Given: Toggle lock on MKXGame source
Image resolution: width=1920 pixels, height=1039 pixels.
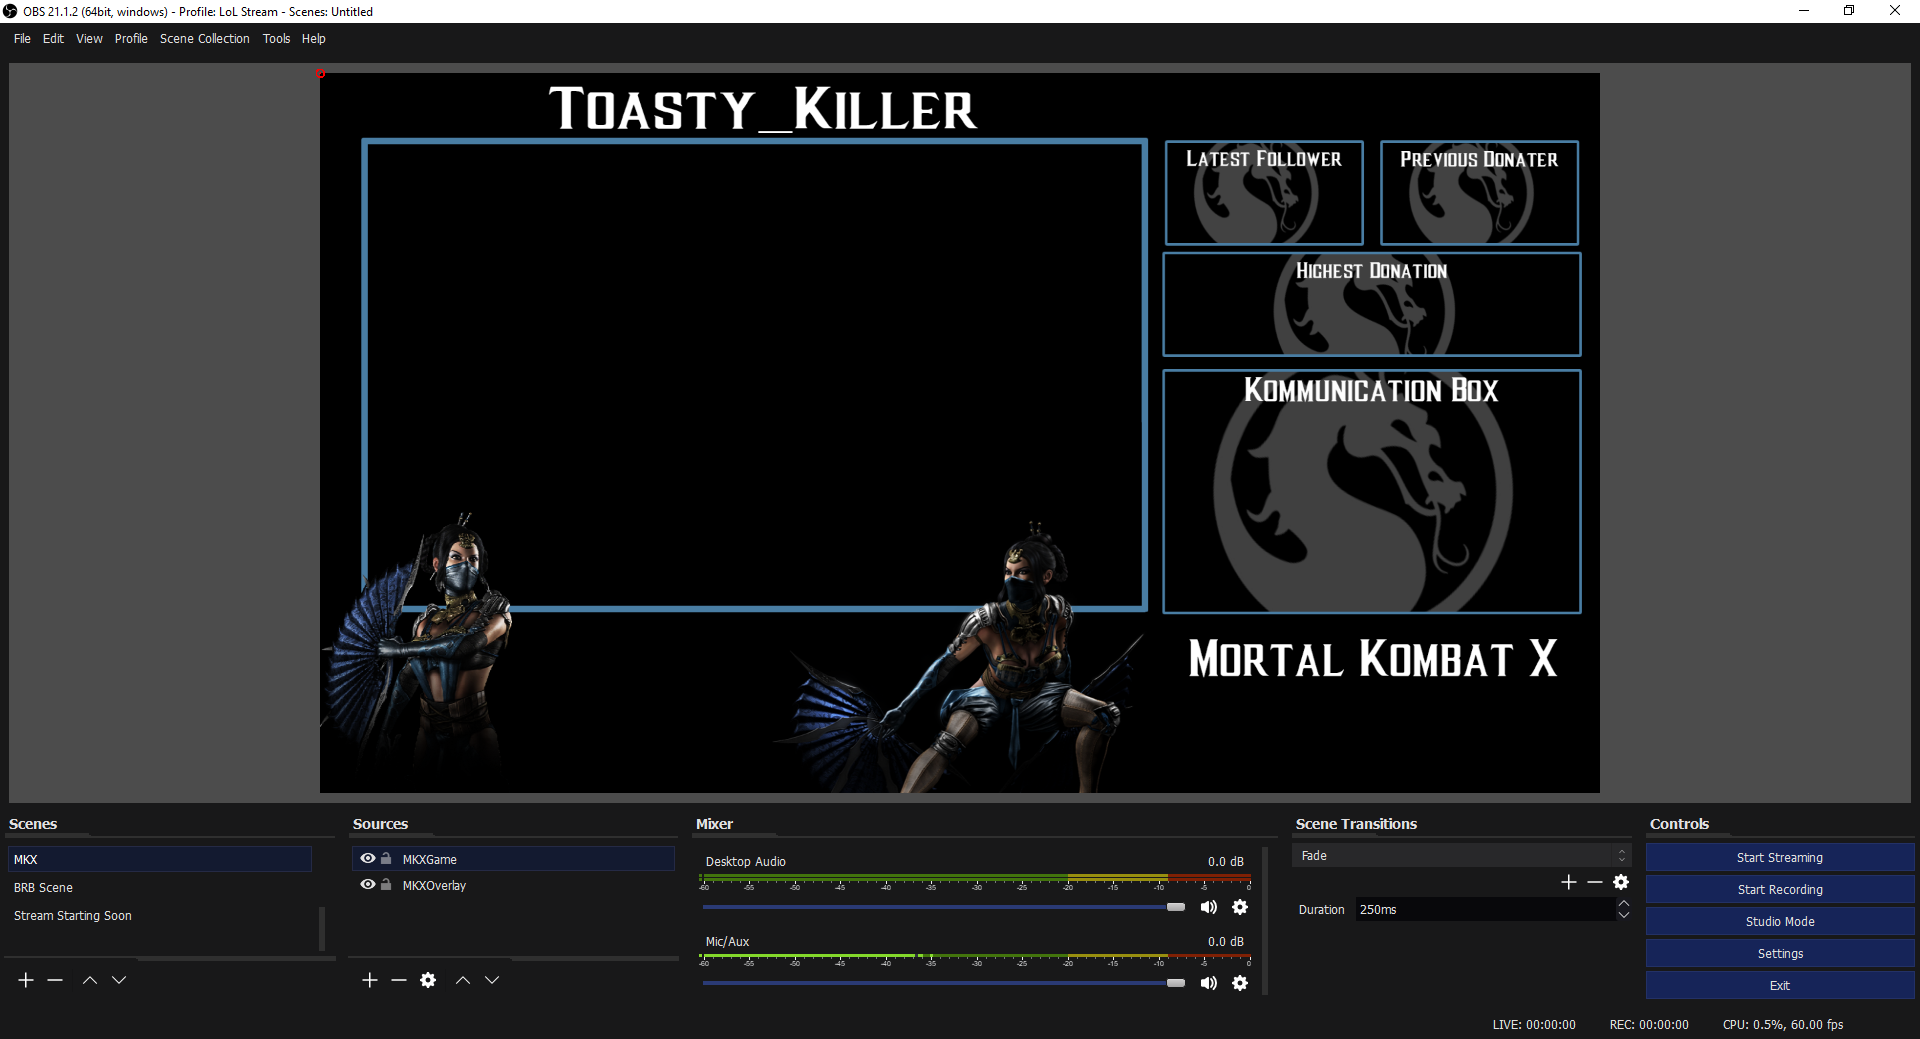Looking at the screenshot, I should pyautogui.click(x=386, y=858).
